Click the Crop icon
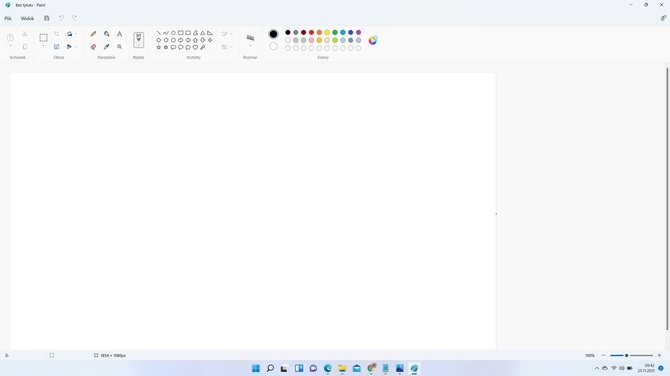The image size is (670, 376). point(56,34)
